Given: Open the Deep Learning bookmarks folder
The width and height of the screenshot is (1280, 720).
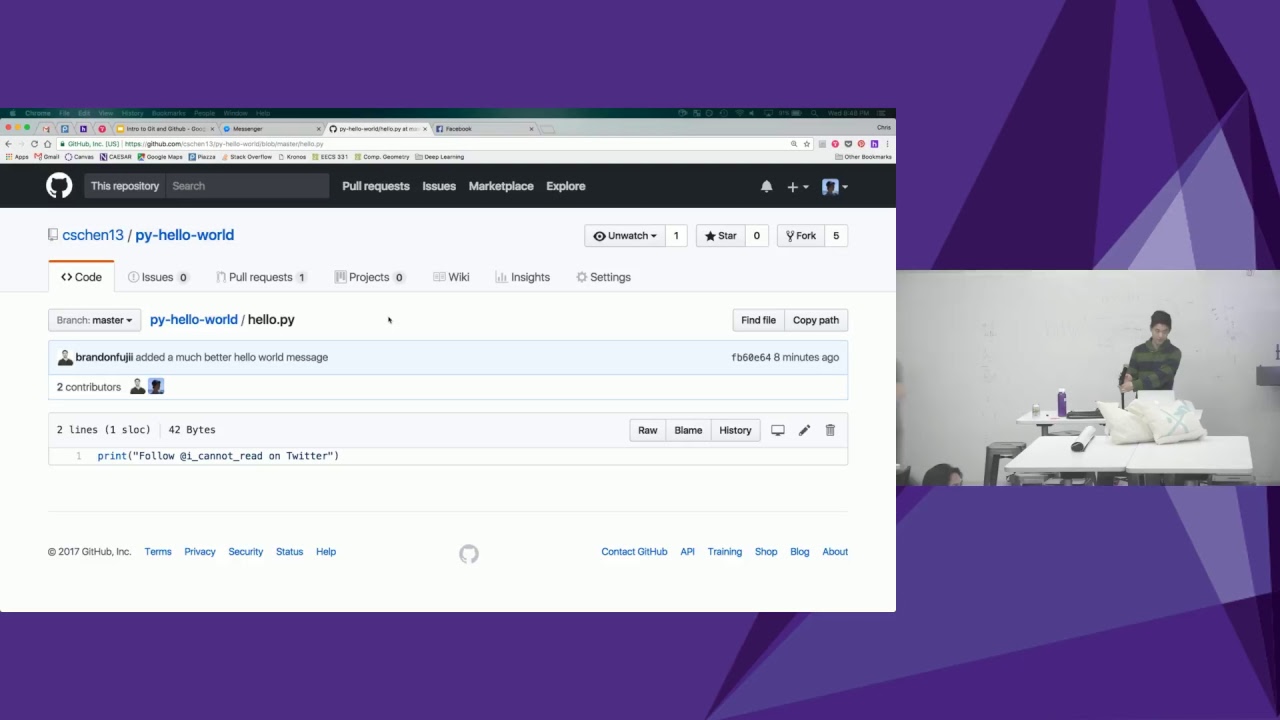Looking at the screenshot, I should (440, 157).
